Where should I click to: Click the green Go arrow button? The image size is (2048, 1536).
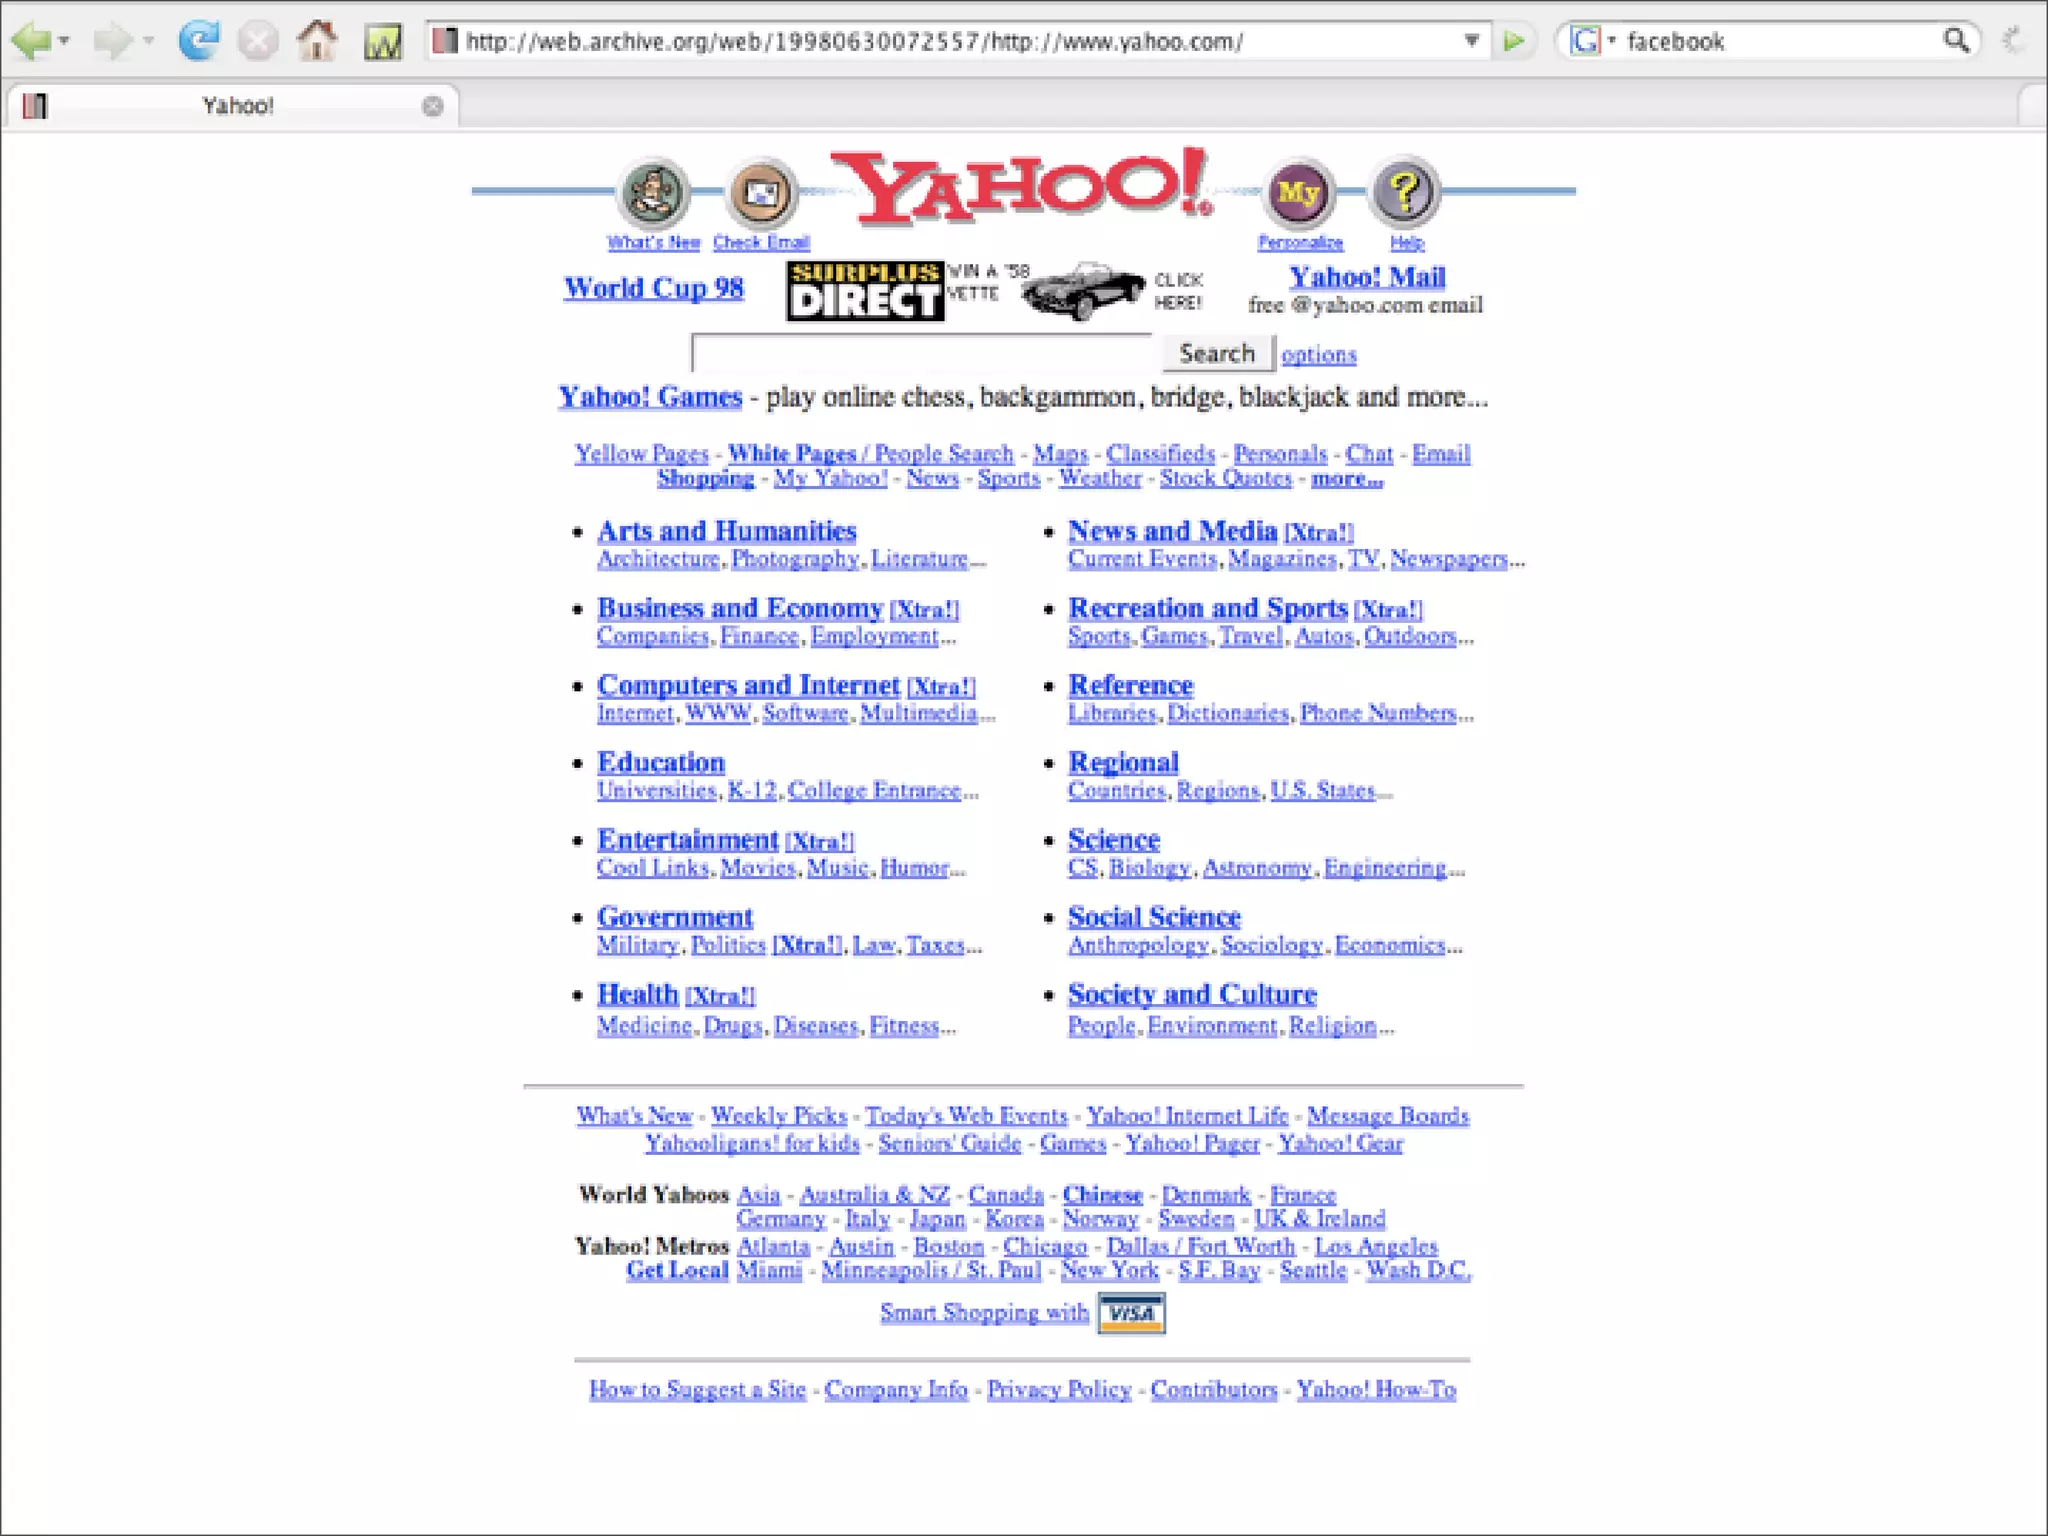point(1514,41)
